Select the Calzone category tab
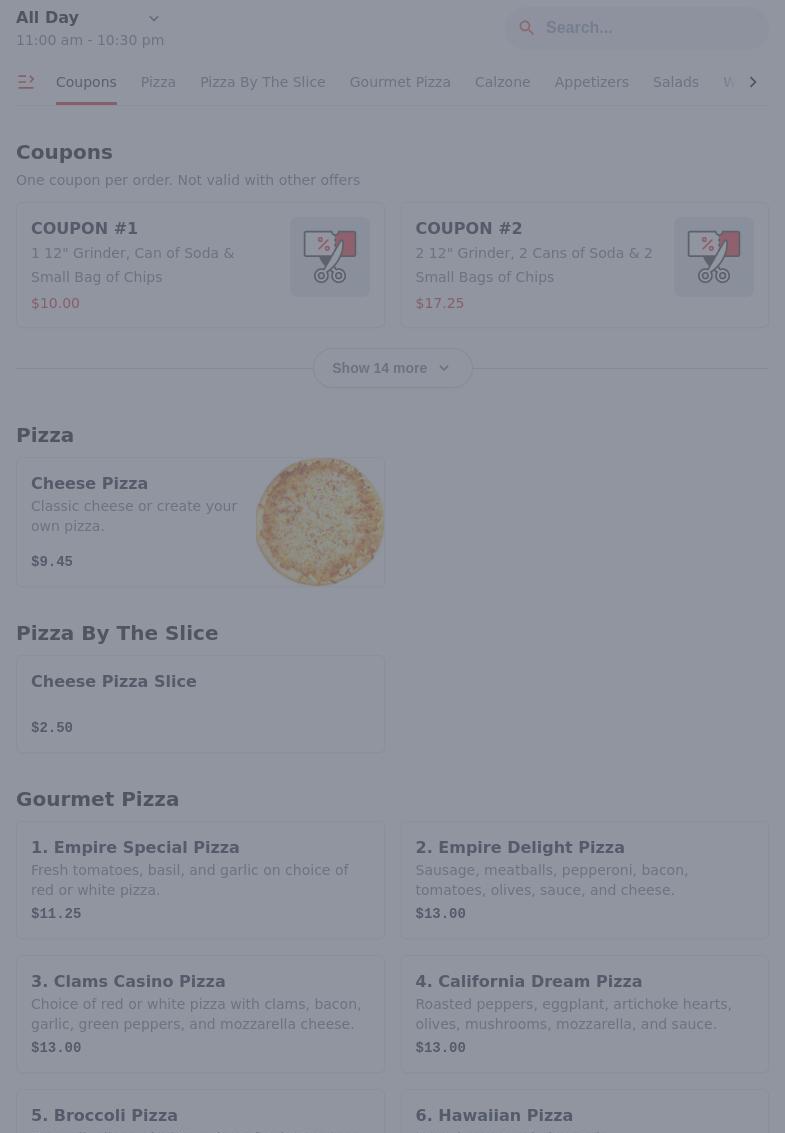Viewport: 785px width, 1133px height. [502, 82]
